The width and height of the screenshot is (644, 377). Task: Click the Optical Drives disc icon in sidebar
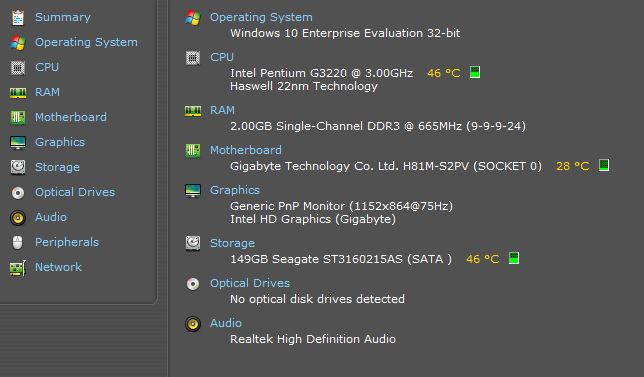(x=18, y=193)
